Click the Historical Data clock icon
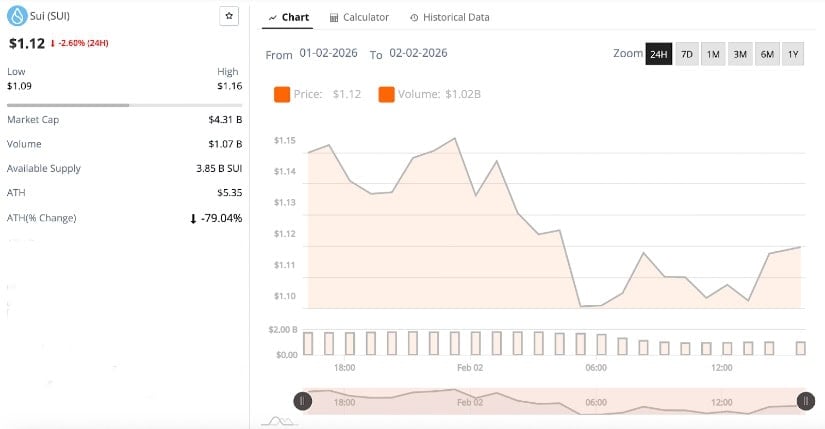The height and width of the screenshot is (429, 825). pos(413,18)
